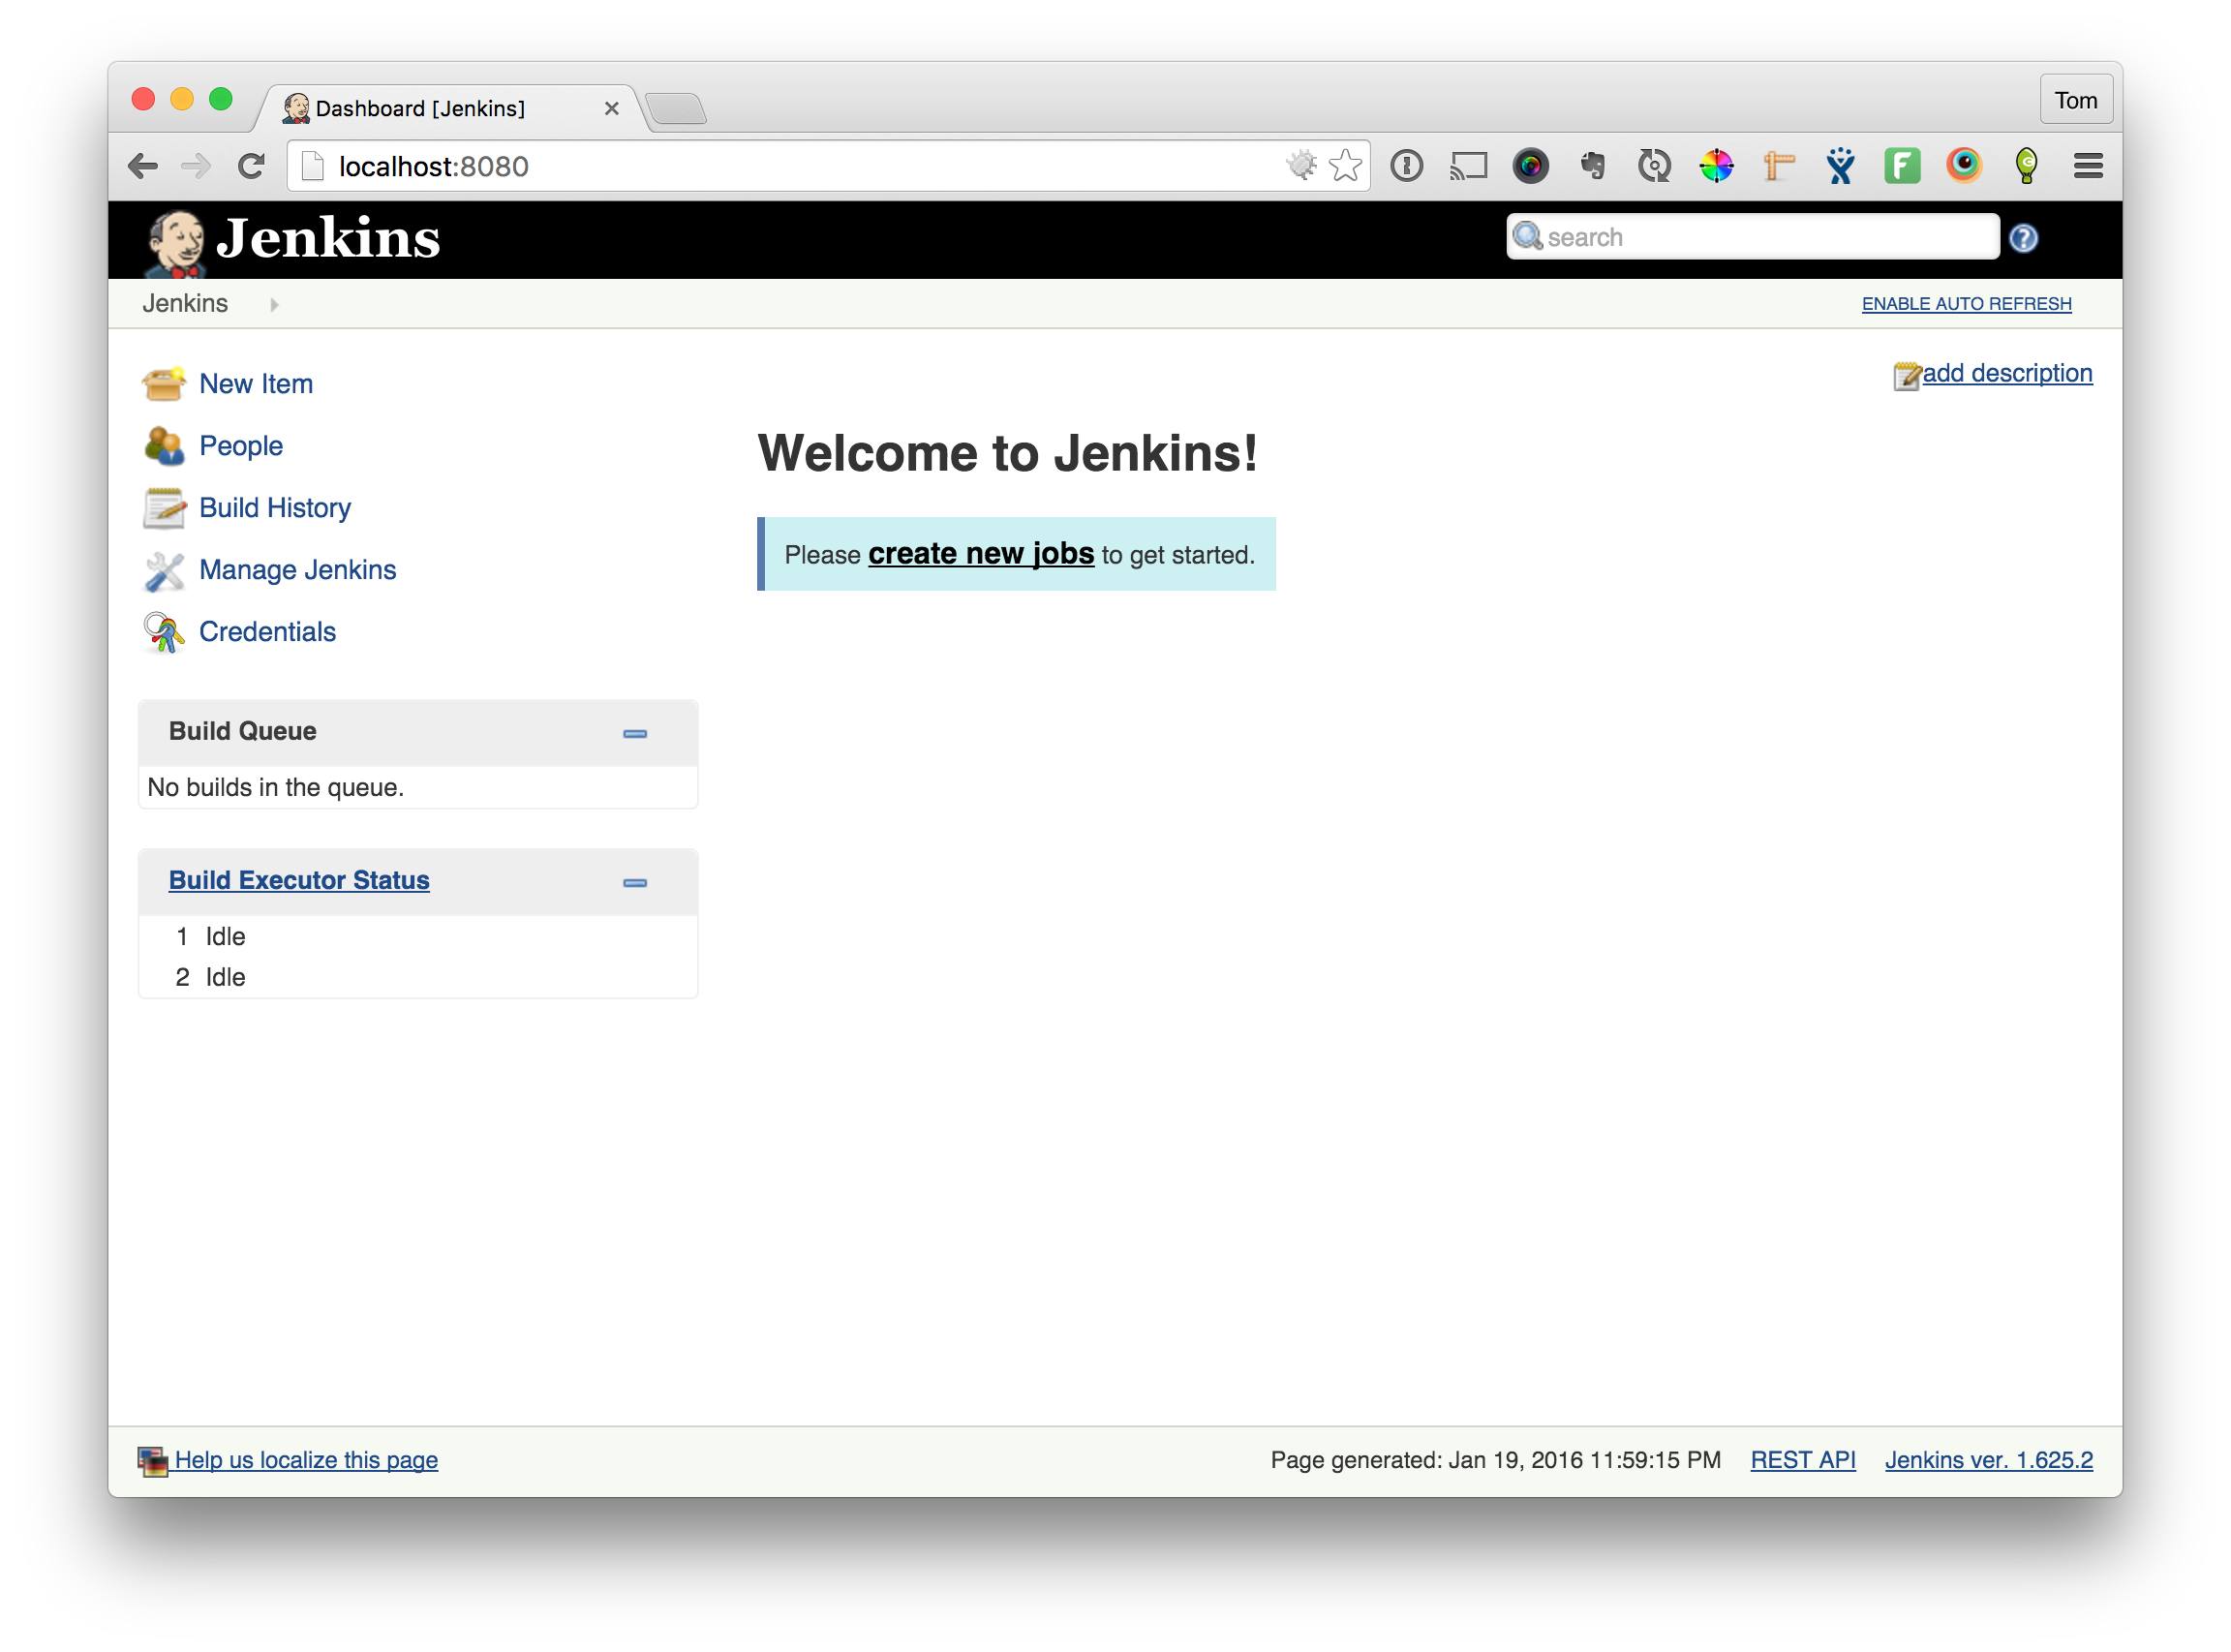Image resolution: width=2231 pixels, height=1652 pixels.
Task: Click the localize page flag icon
Action: (x=152, y=1460)
